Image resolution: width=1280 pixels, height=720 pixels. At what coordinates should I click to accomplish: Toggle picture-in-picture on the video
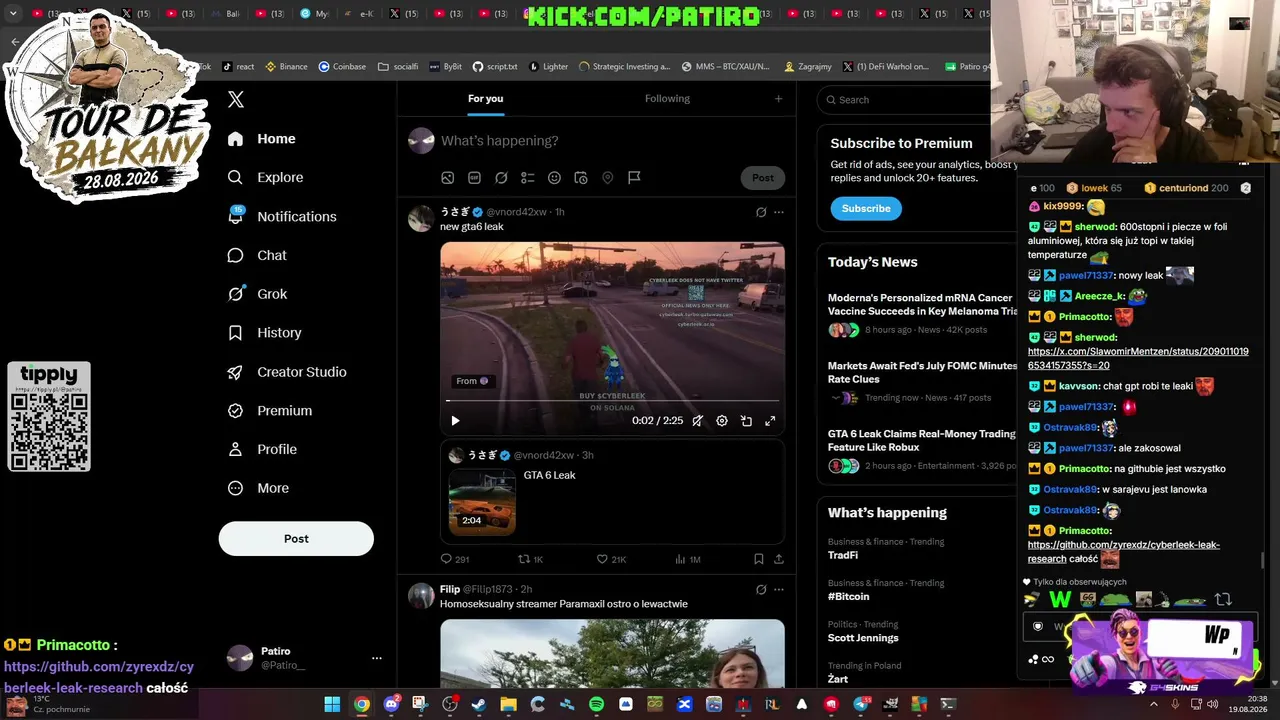[x=746, y=421]
